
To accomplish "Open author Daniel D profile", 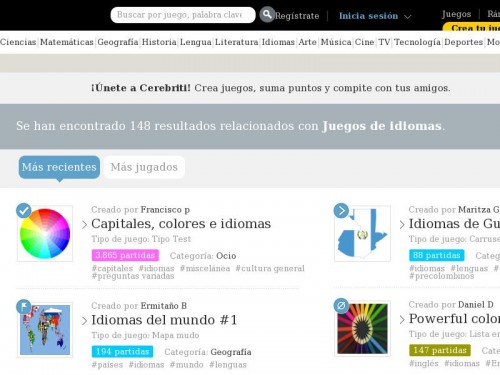I will click(x=476, y=305).
